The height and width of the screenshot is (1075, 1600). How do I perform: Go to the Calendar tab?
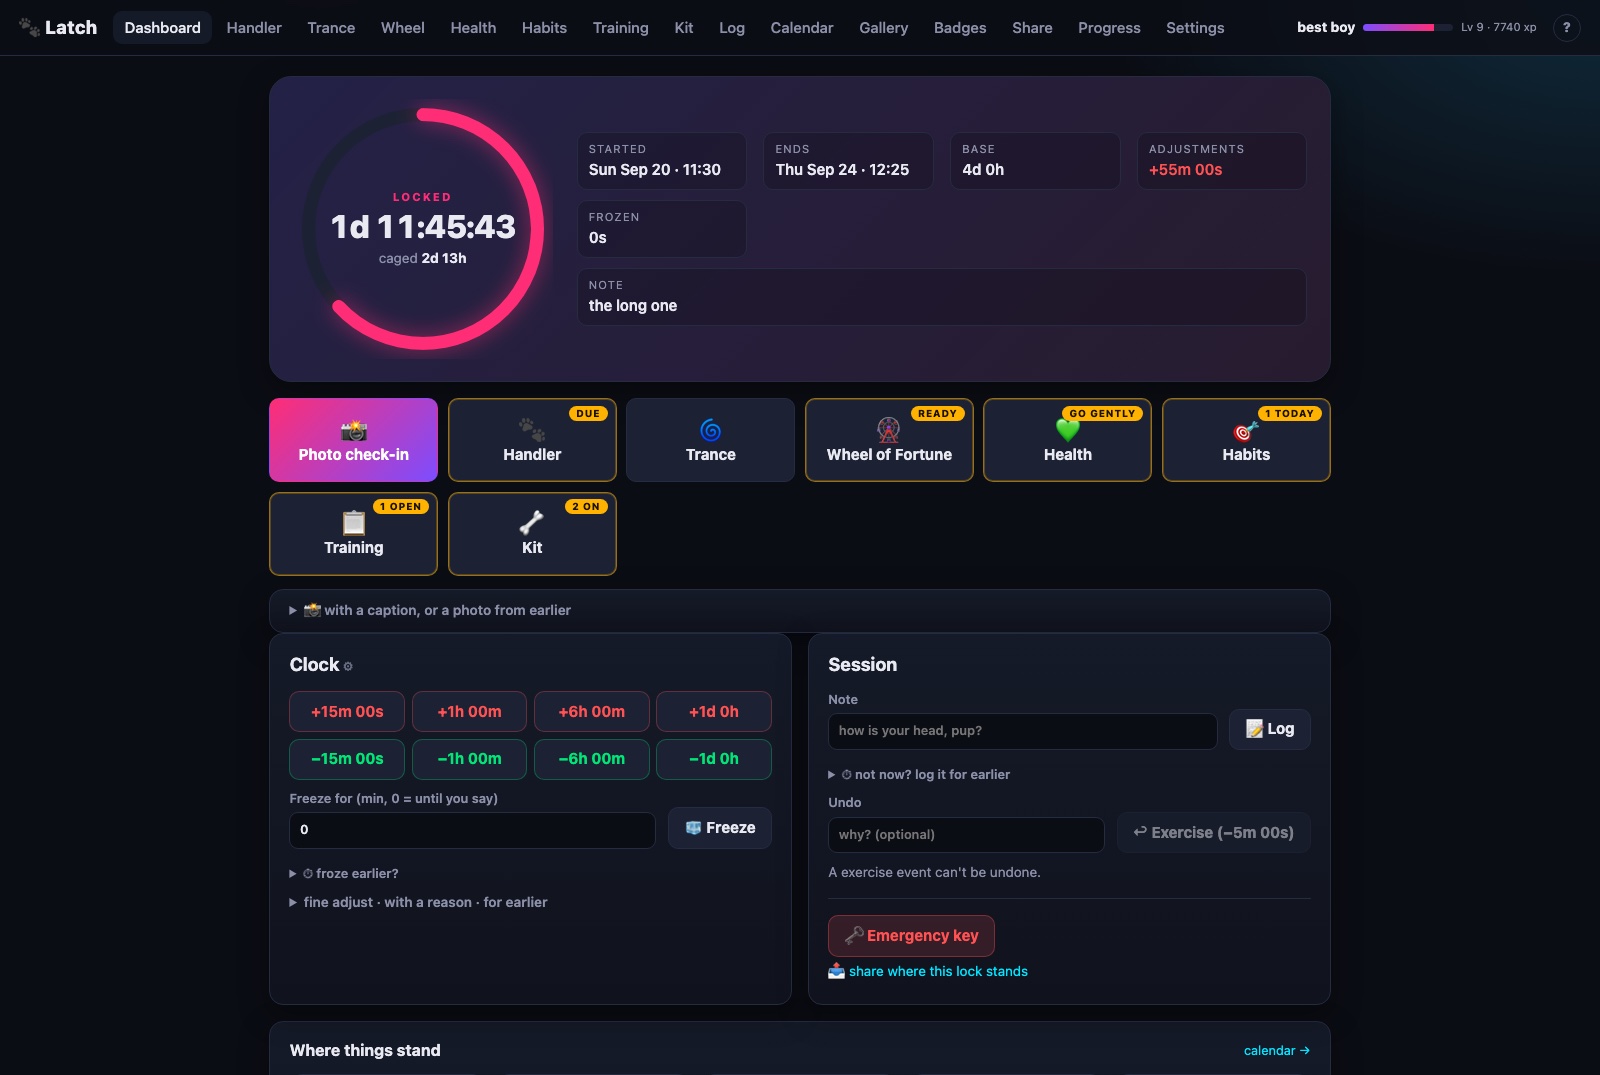coord(802,28)
